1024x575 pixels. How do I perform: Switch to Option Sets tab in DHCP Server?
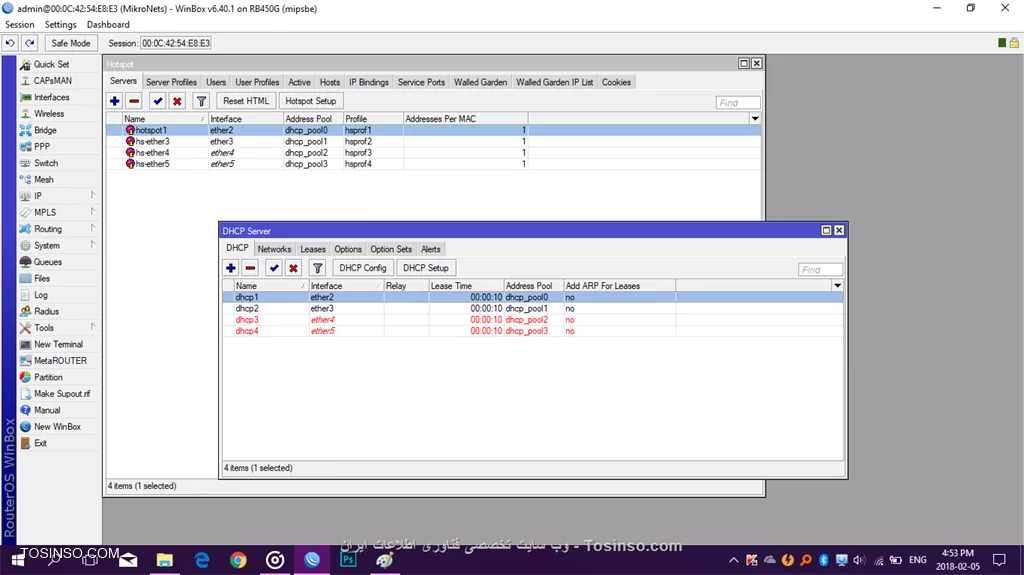click(x=391, y=250)
